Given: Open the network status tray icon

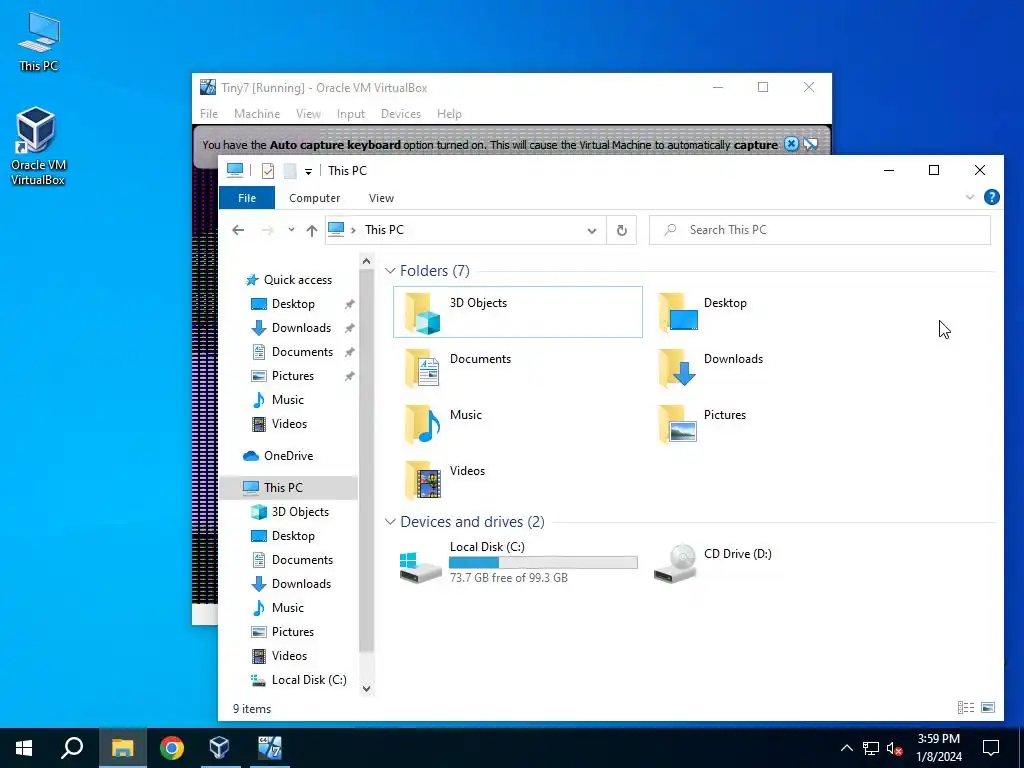Looking at the screenshot, I should point(871,748).
